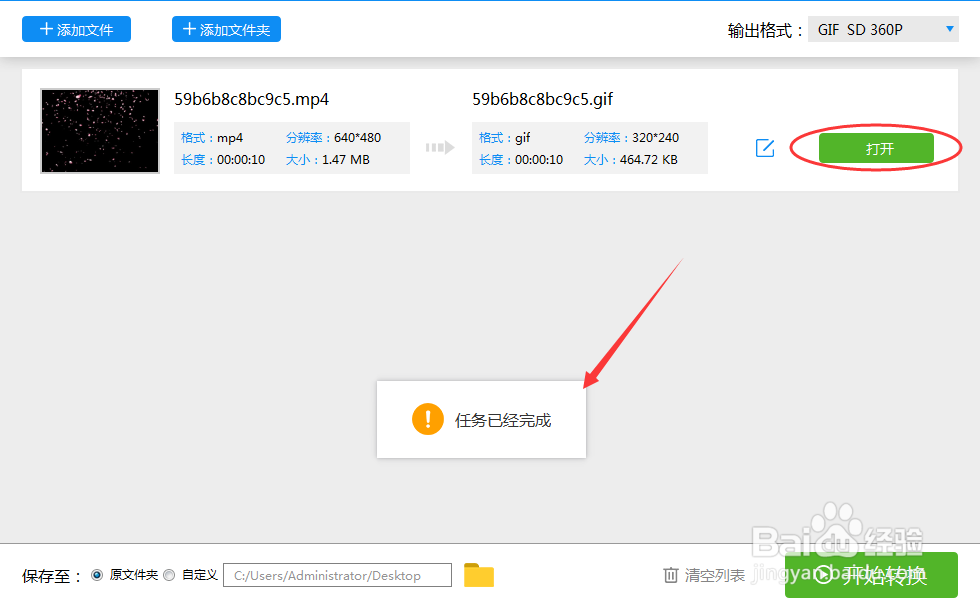This screenshot has width=980, height=607.
Task: Click the output resolution 320*240
Action: [656, 138]
